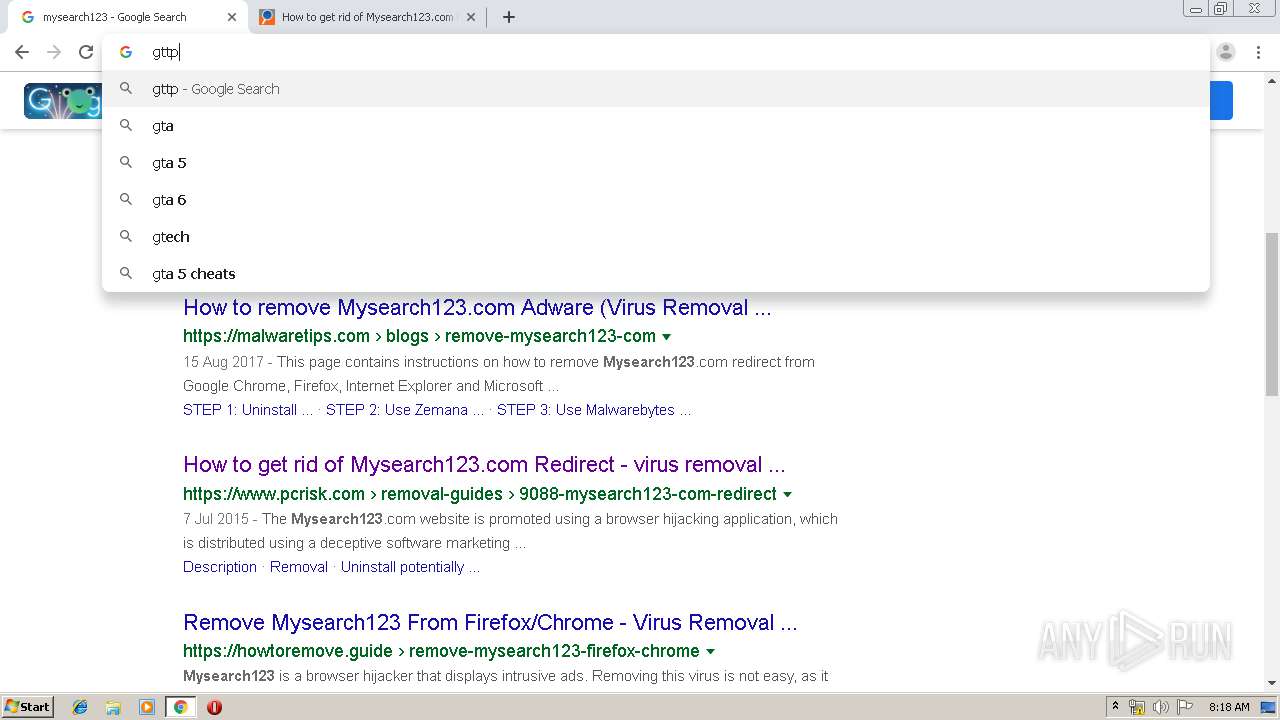Open the 'Removal' sitelink

299,567
